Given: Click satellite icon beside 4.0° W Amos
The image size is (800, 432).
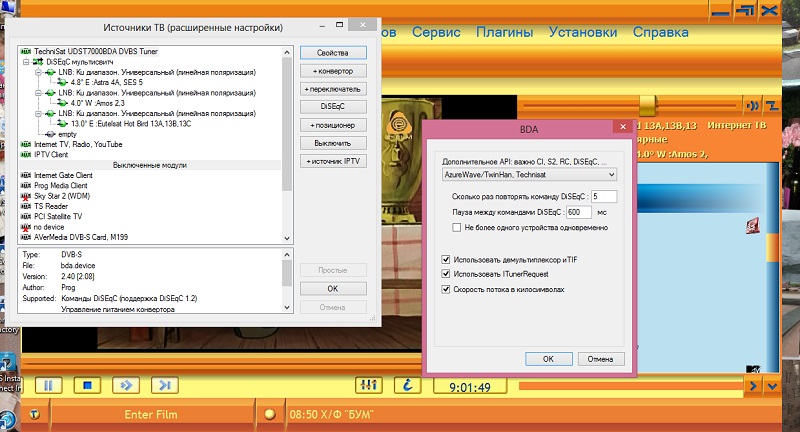Looking at the screenshot, I should coord(62,103).
